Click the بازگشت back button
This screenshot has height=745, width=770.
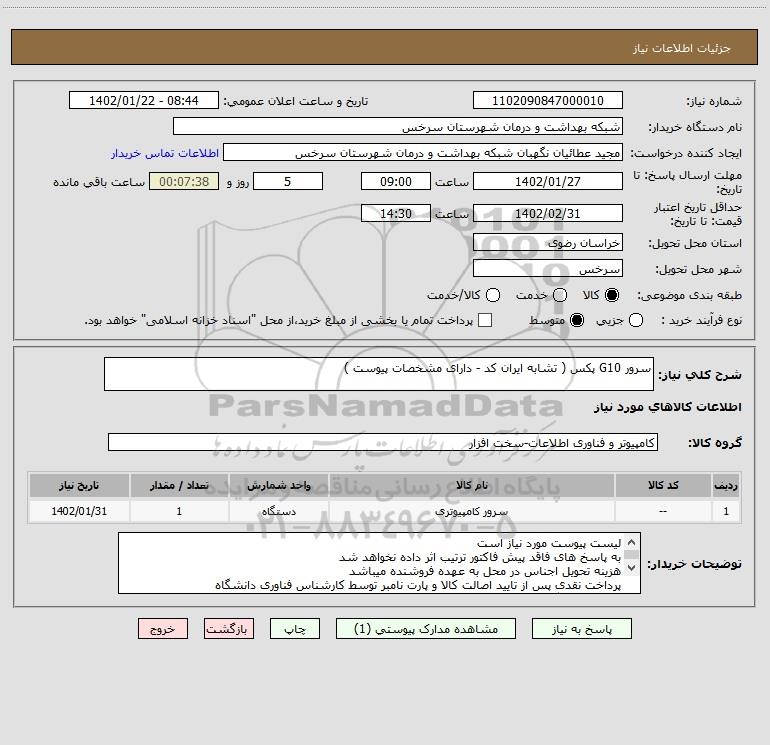click(x=229, y=629)
